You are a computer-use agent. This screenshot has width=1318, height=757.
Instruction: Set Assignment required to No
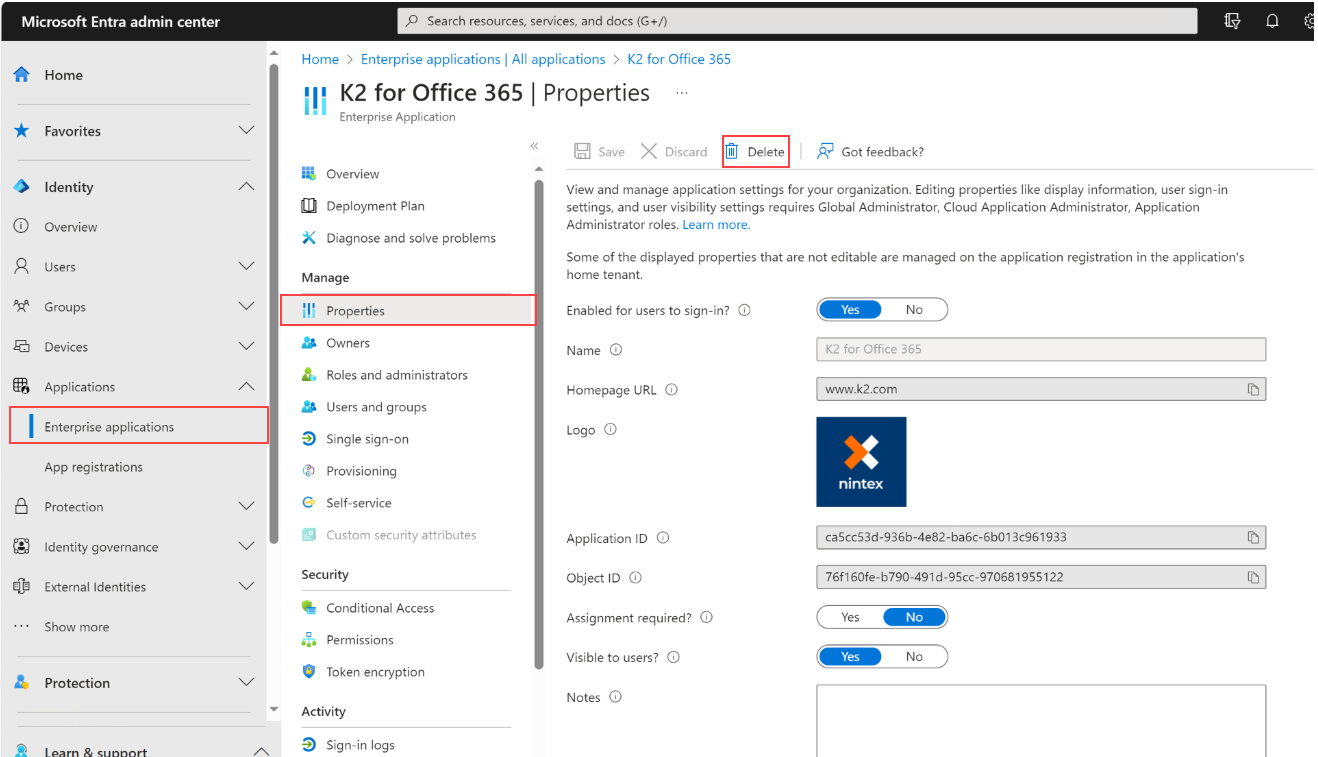coord(914,617)
